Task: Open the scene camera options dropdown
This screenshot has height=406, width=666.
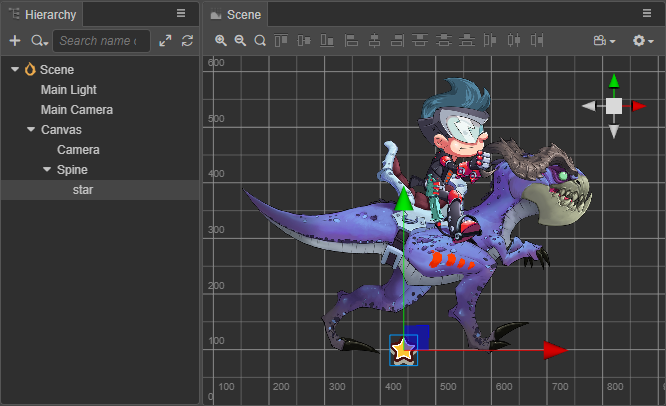Action: point(603,41)
